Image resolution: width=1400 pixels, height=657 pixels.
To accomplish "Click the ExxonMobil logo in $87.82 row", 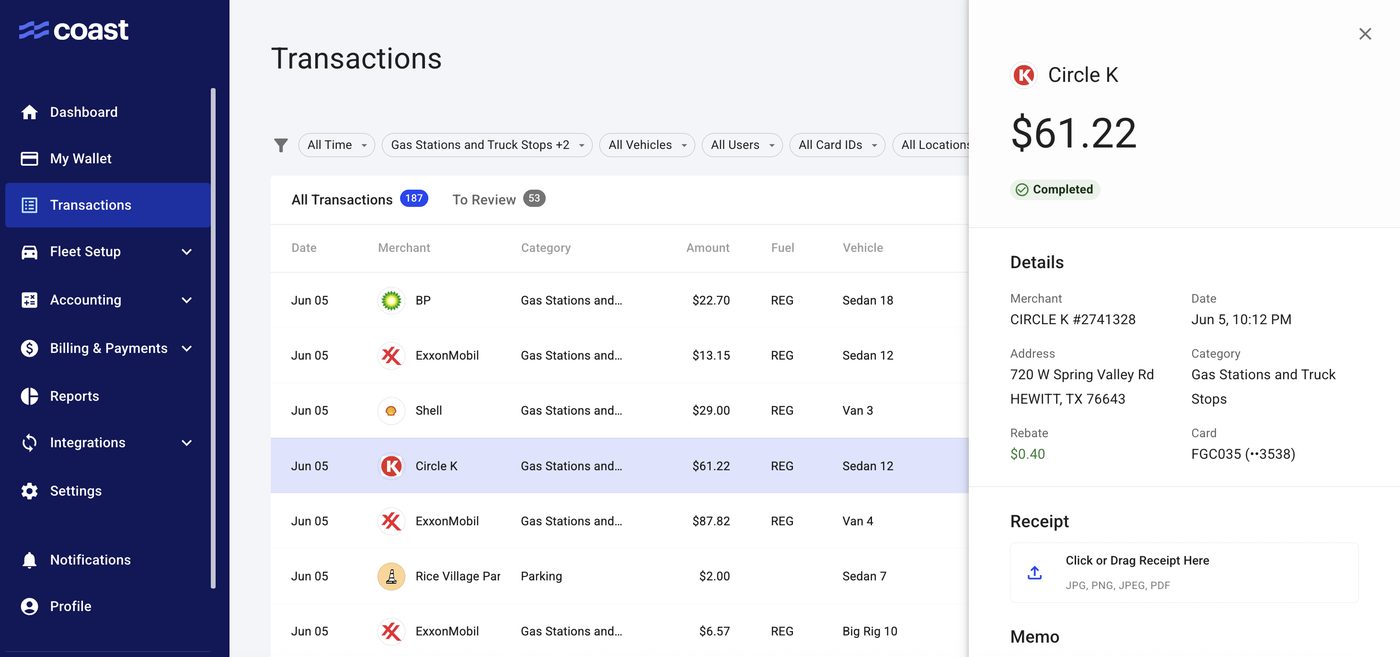I will click(x=392, y=521).
